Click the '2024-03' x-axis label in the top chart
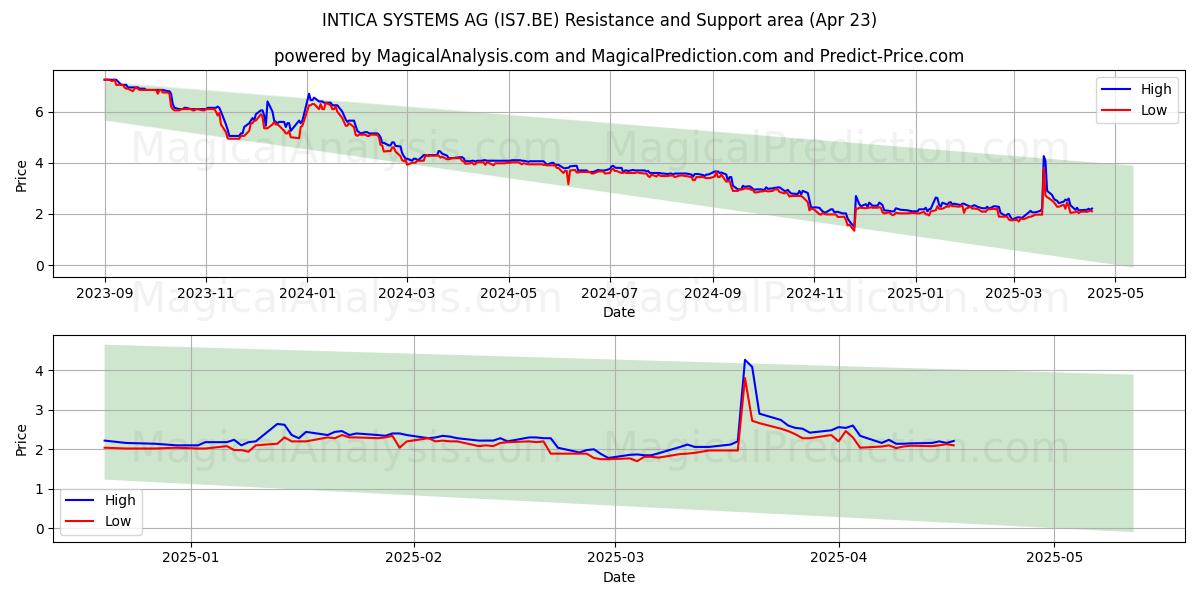 point(407,293)
